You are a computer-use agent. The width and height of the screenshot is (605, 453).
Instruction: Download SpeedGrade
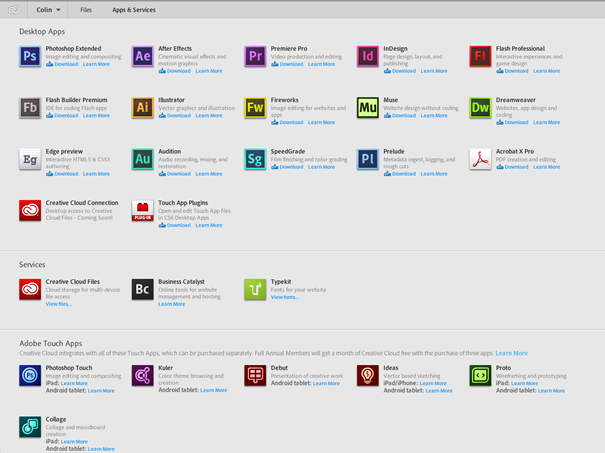[287, 167]
